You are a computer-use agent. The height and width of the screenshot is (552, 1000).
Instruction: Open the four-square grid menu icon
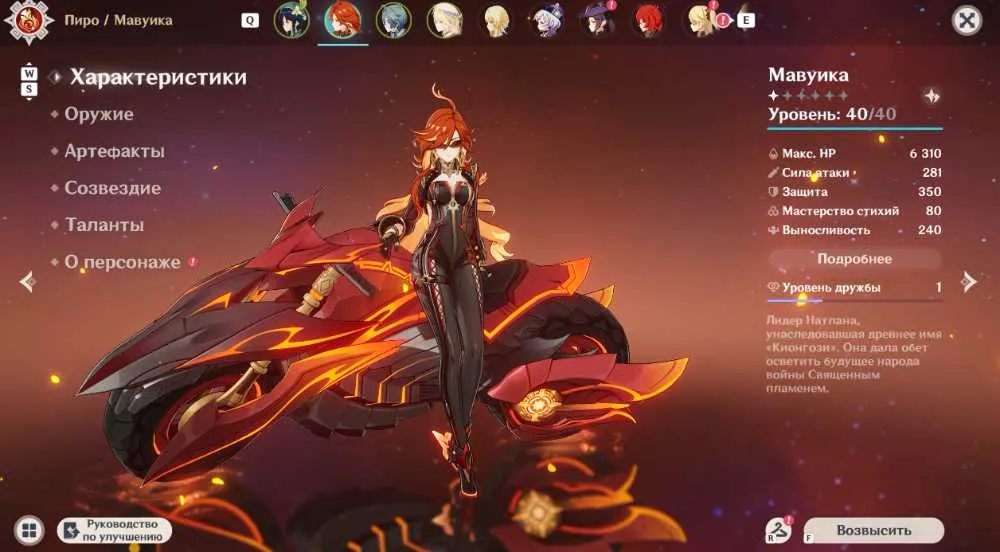[29, 530]
